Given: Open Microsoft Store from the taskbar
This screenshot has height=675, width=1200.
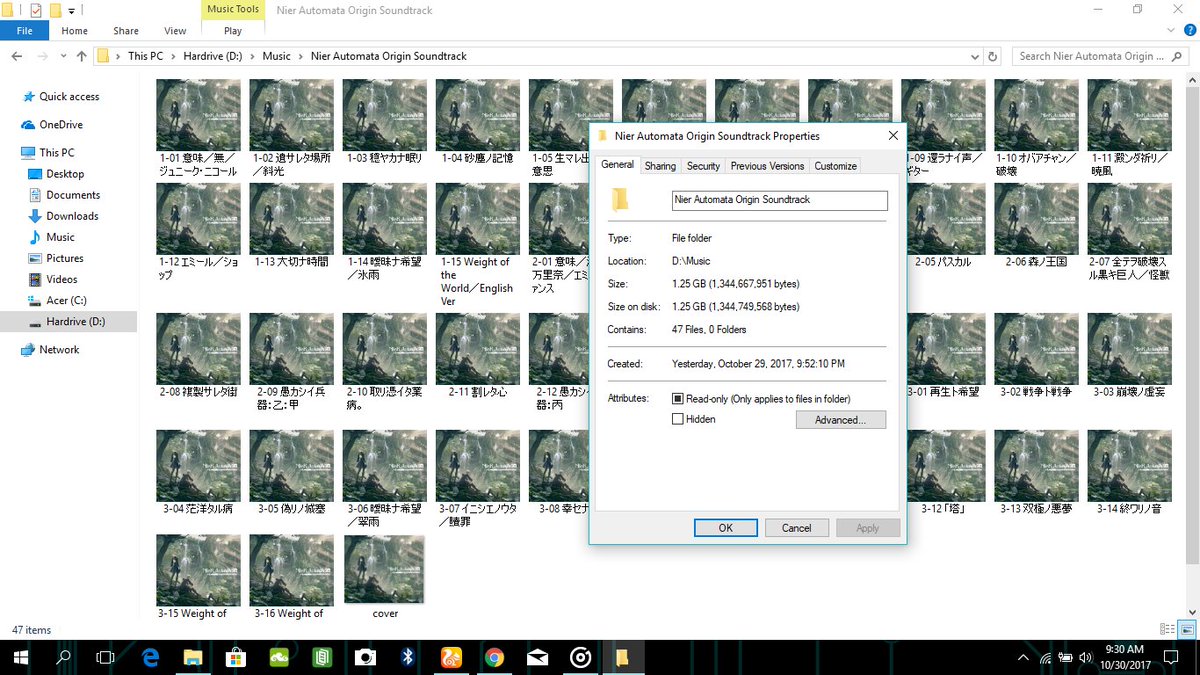Looking at the screenshot, I should 237,657.
